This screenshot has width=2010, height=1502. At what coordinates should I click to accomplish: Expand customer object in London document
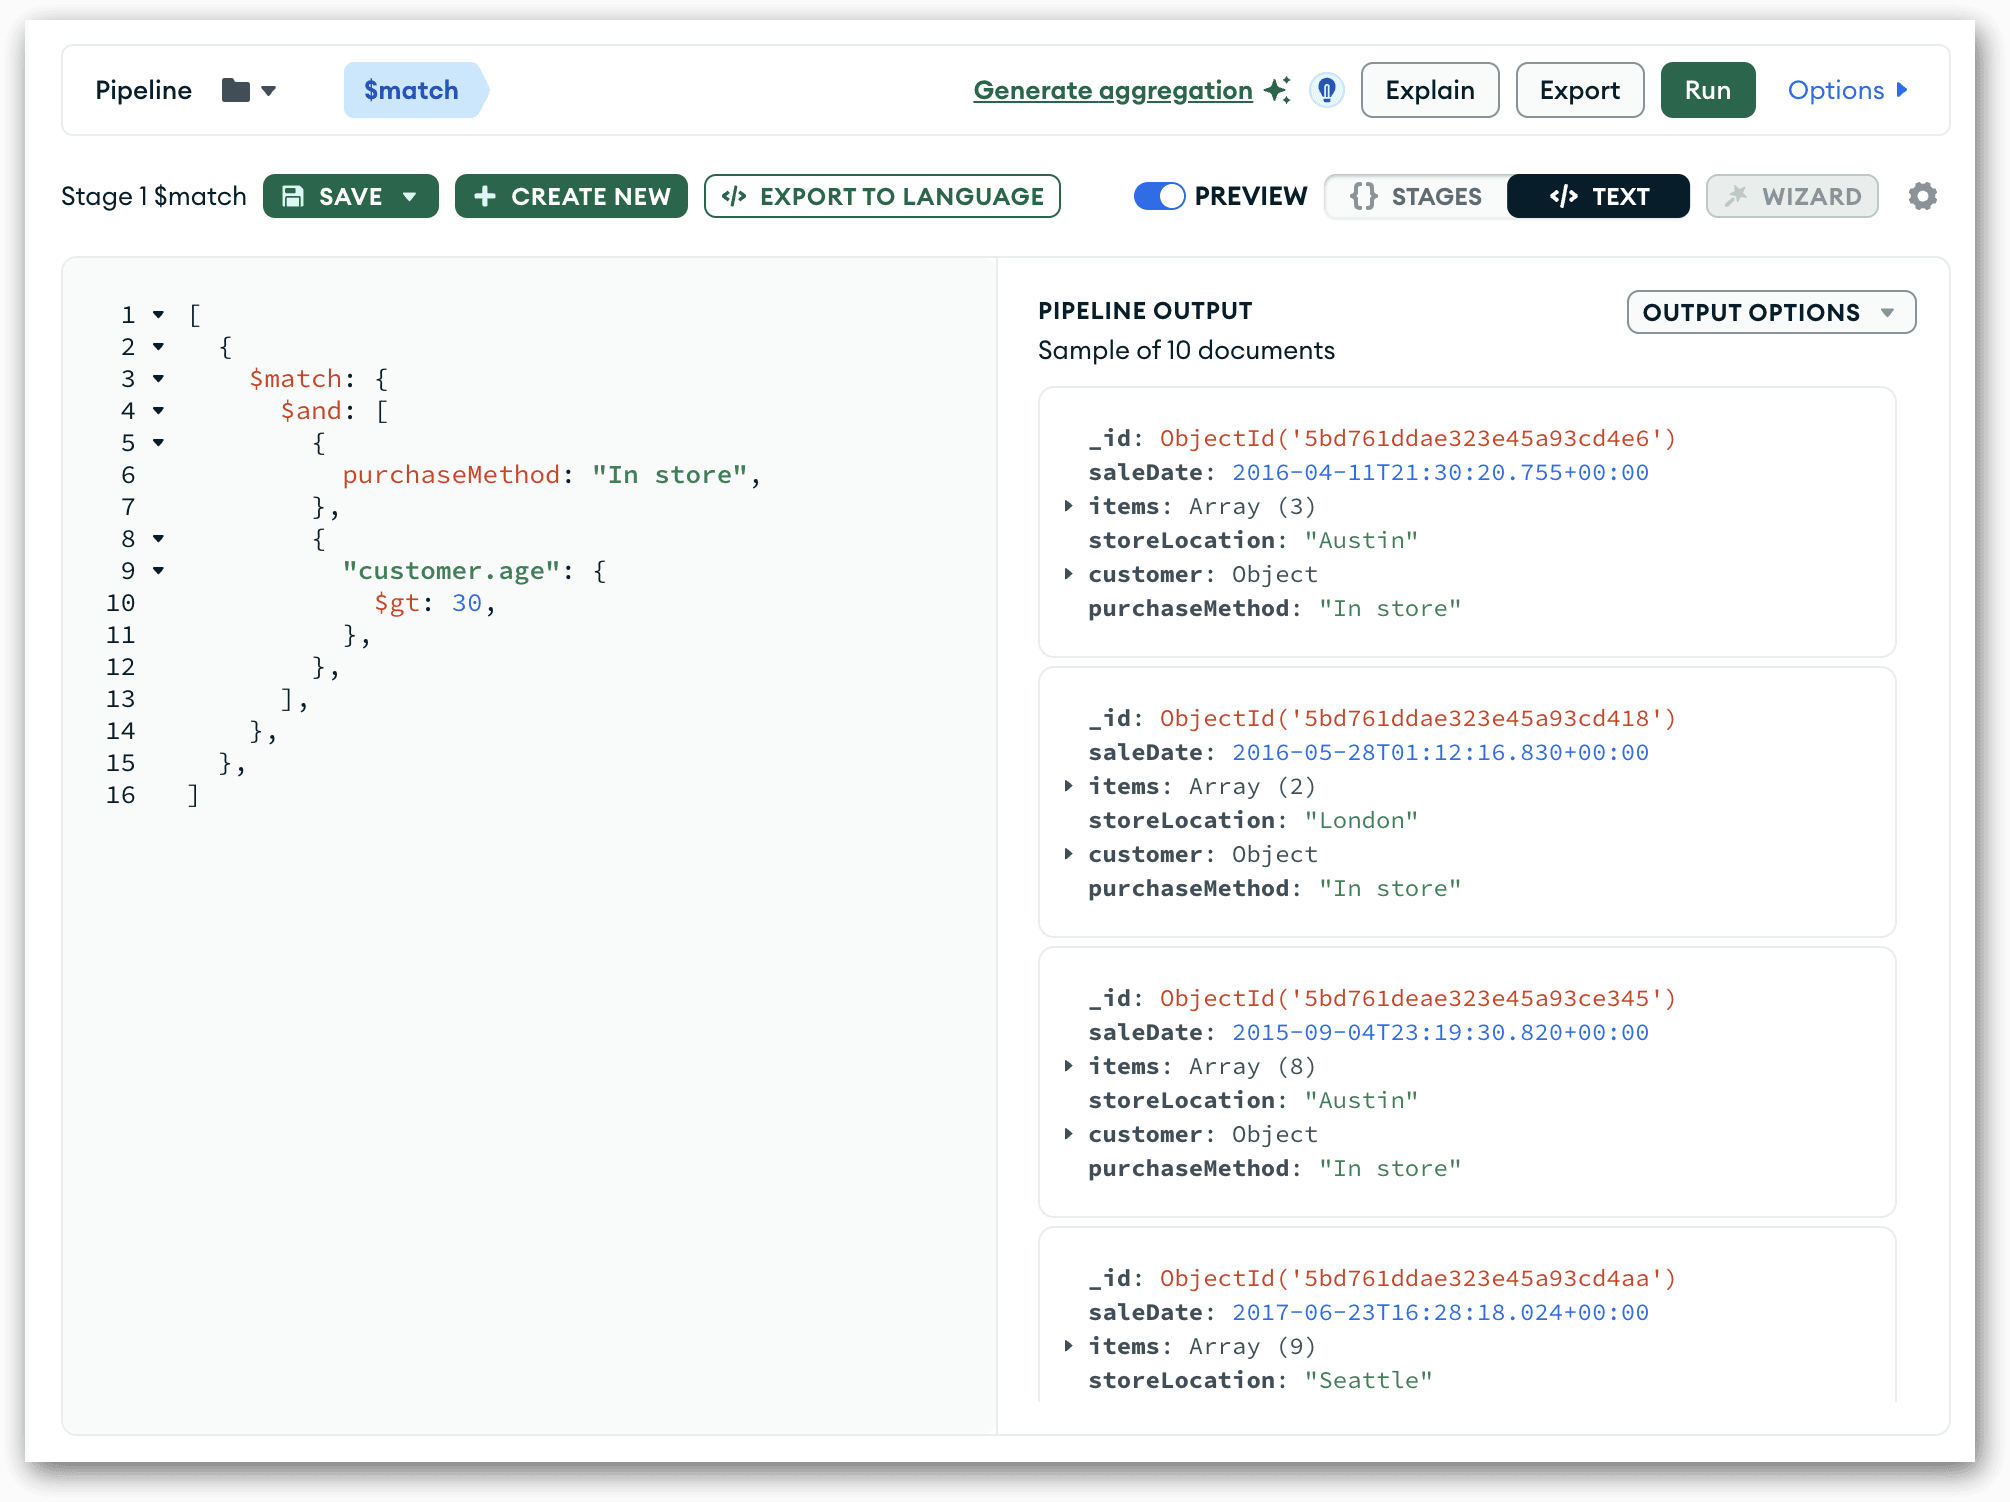[1069, 854]
